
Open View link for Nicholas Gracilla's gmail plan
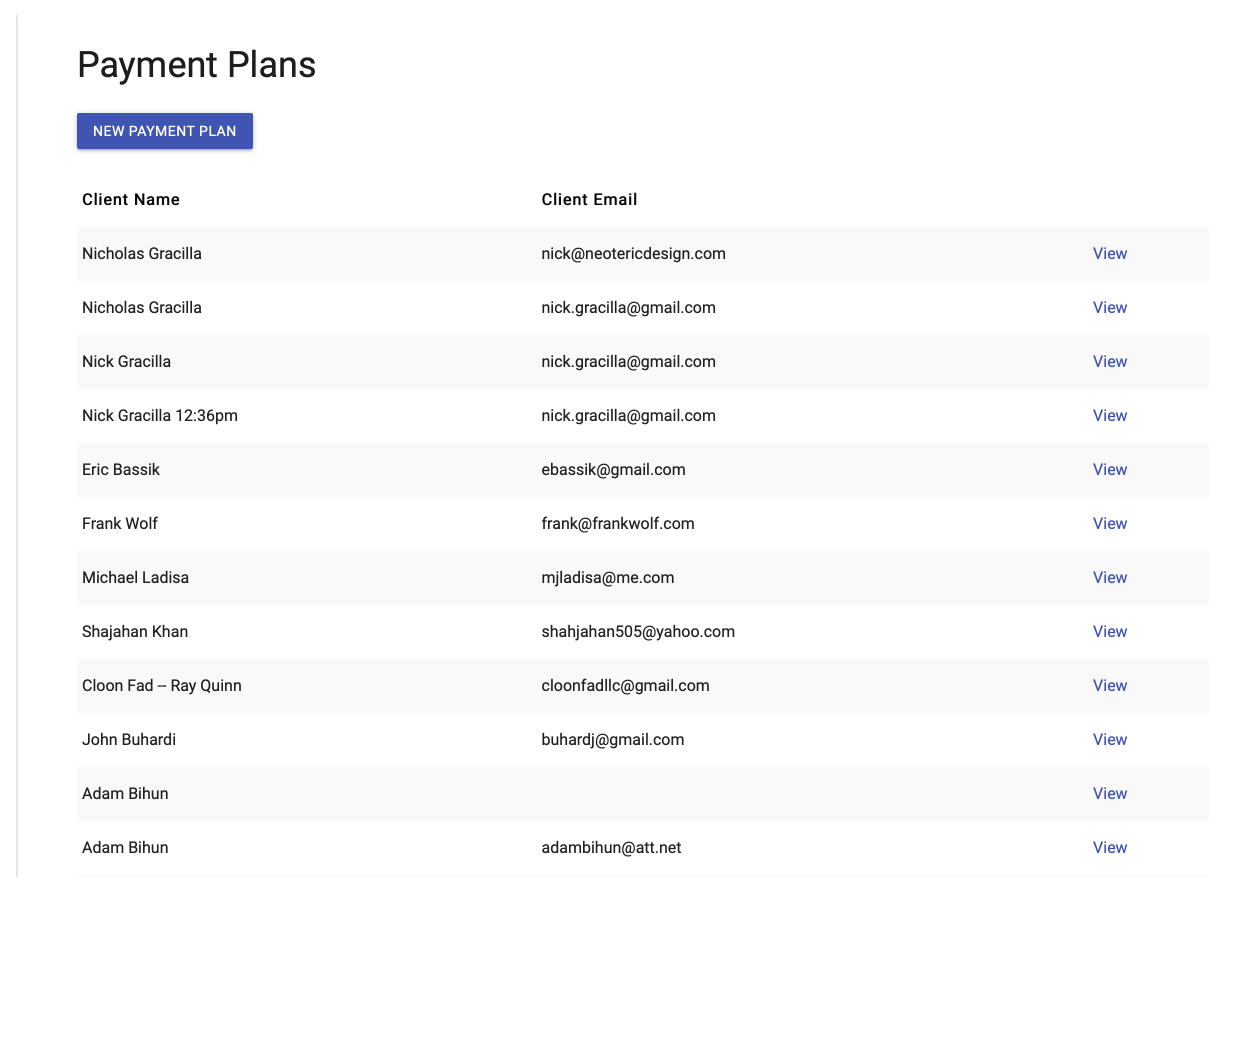tap(1109, 308)
